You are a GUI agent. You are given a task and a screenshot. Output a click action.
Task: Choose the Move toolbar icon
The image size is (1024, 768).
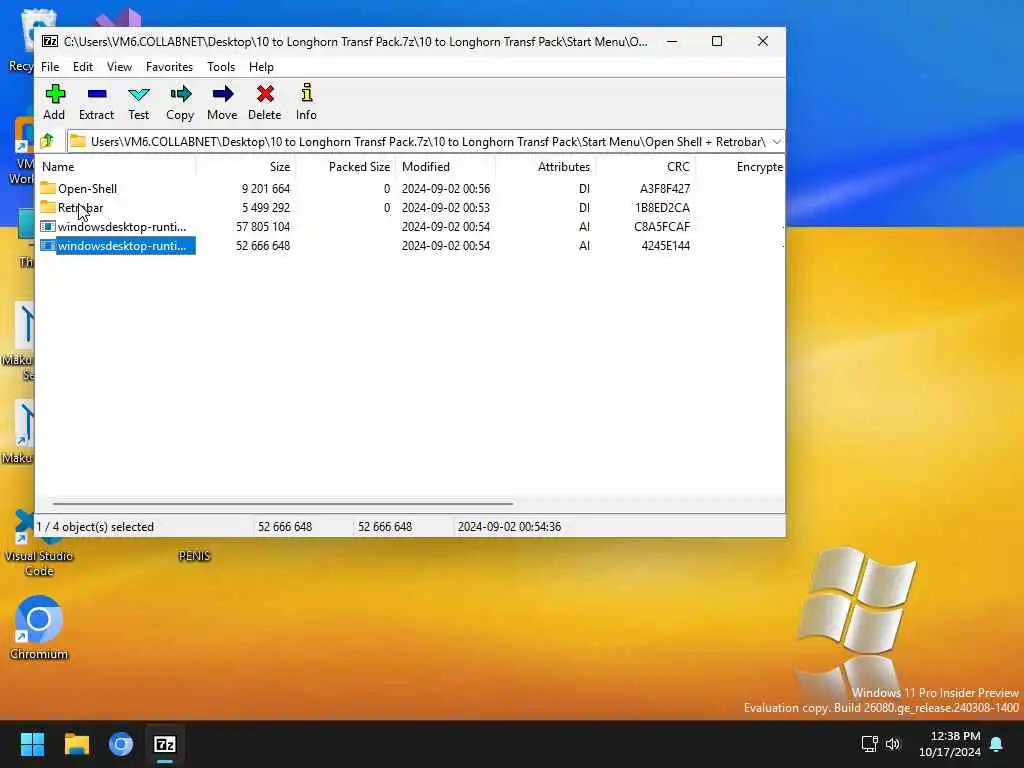click(x=223, y=94)
